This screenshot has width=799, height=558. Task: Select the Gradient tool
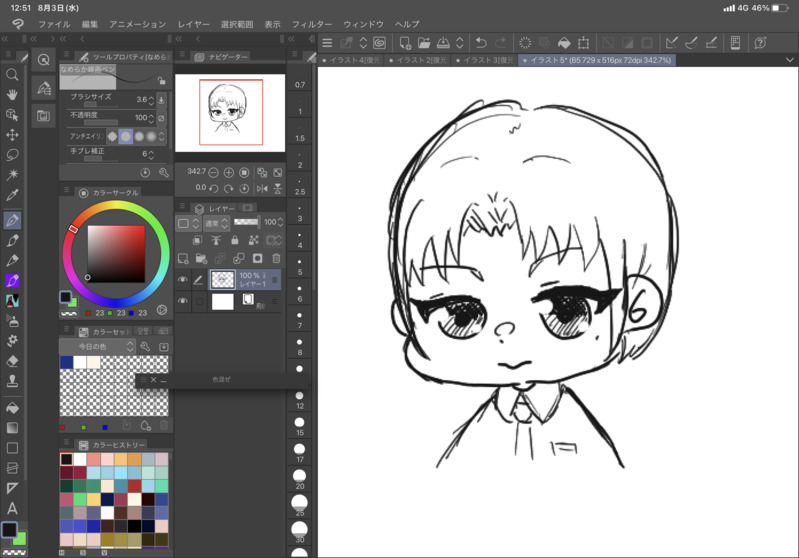12,428
